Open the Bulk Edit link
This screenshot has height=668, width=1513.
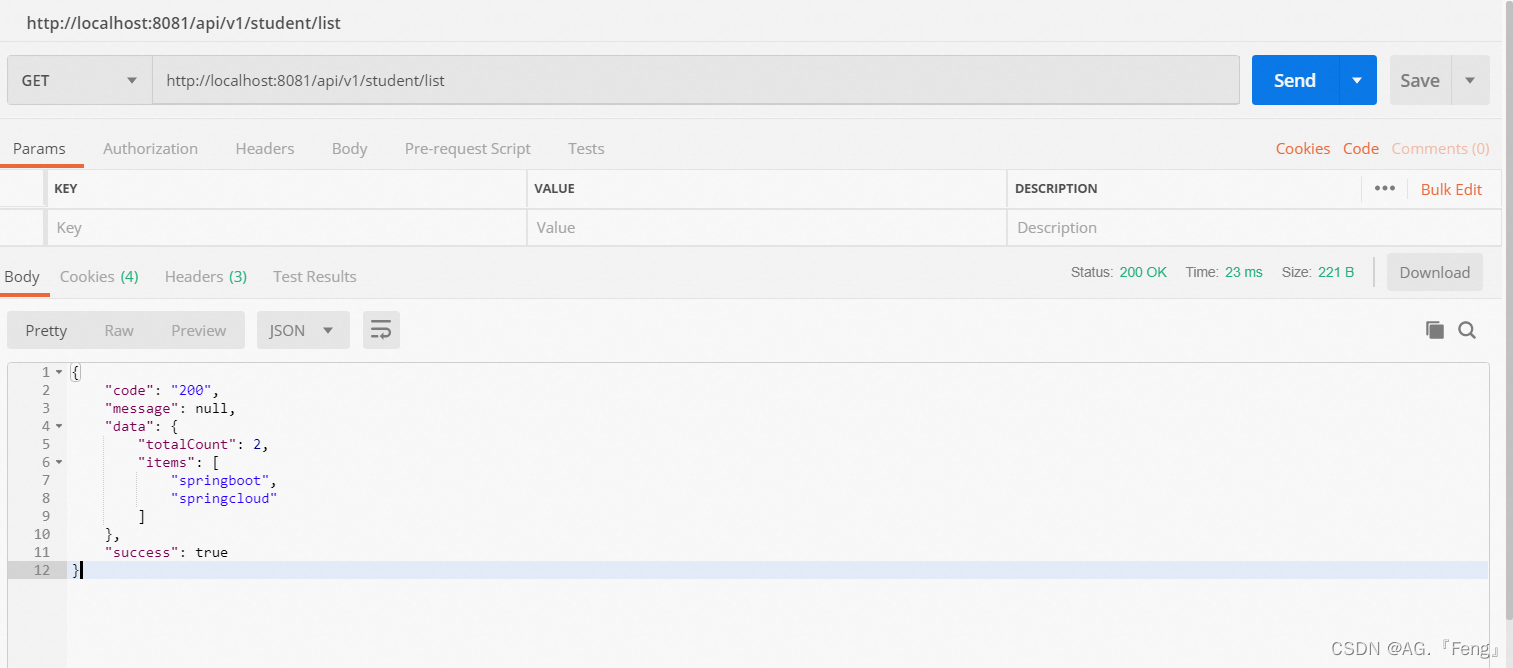(x=1451, y=189)
